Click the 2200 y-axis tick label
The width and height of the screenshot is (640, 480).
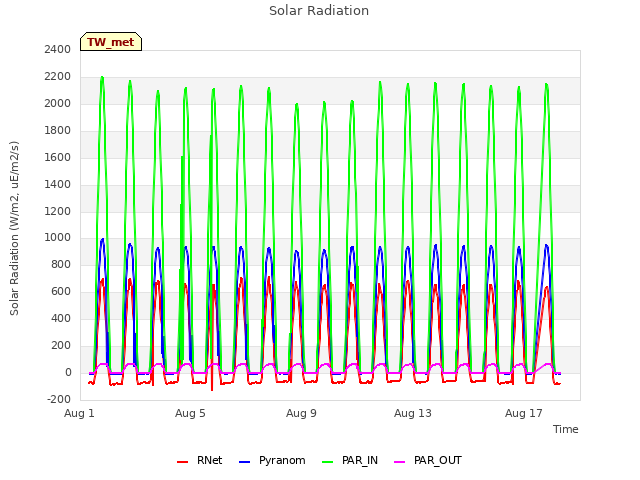click(58, 76)
